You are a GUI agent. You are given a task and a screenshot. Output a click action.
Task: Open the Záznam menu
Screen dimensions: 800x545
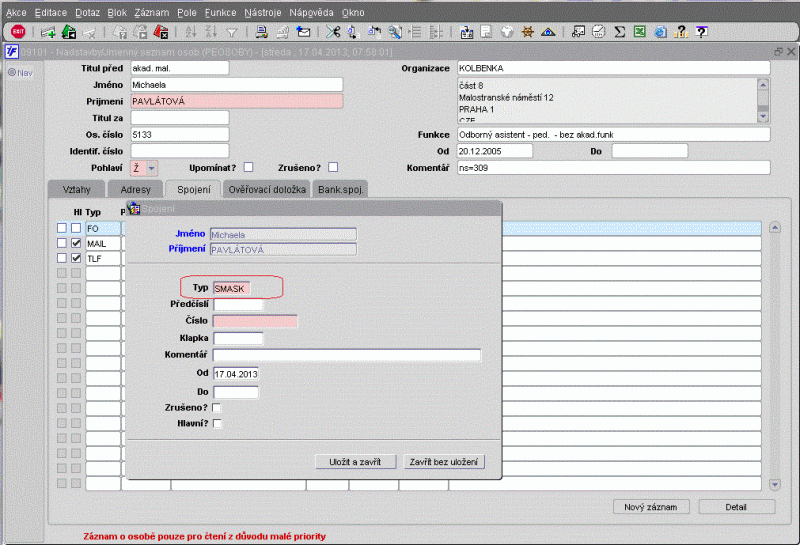click(x=152, y=13)
